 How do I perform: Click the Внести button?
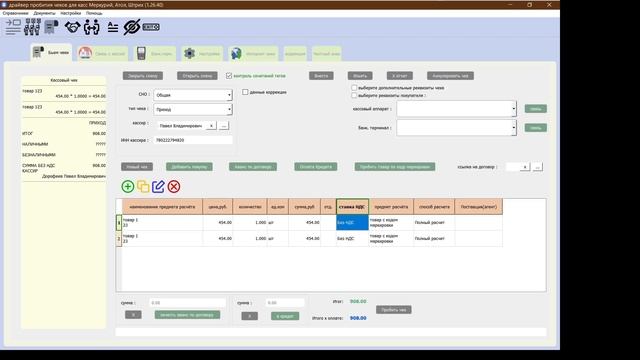pyautogui.click(x=321, y=76)
